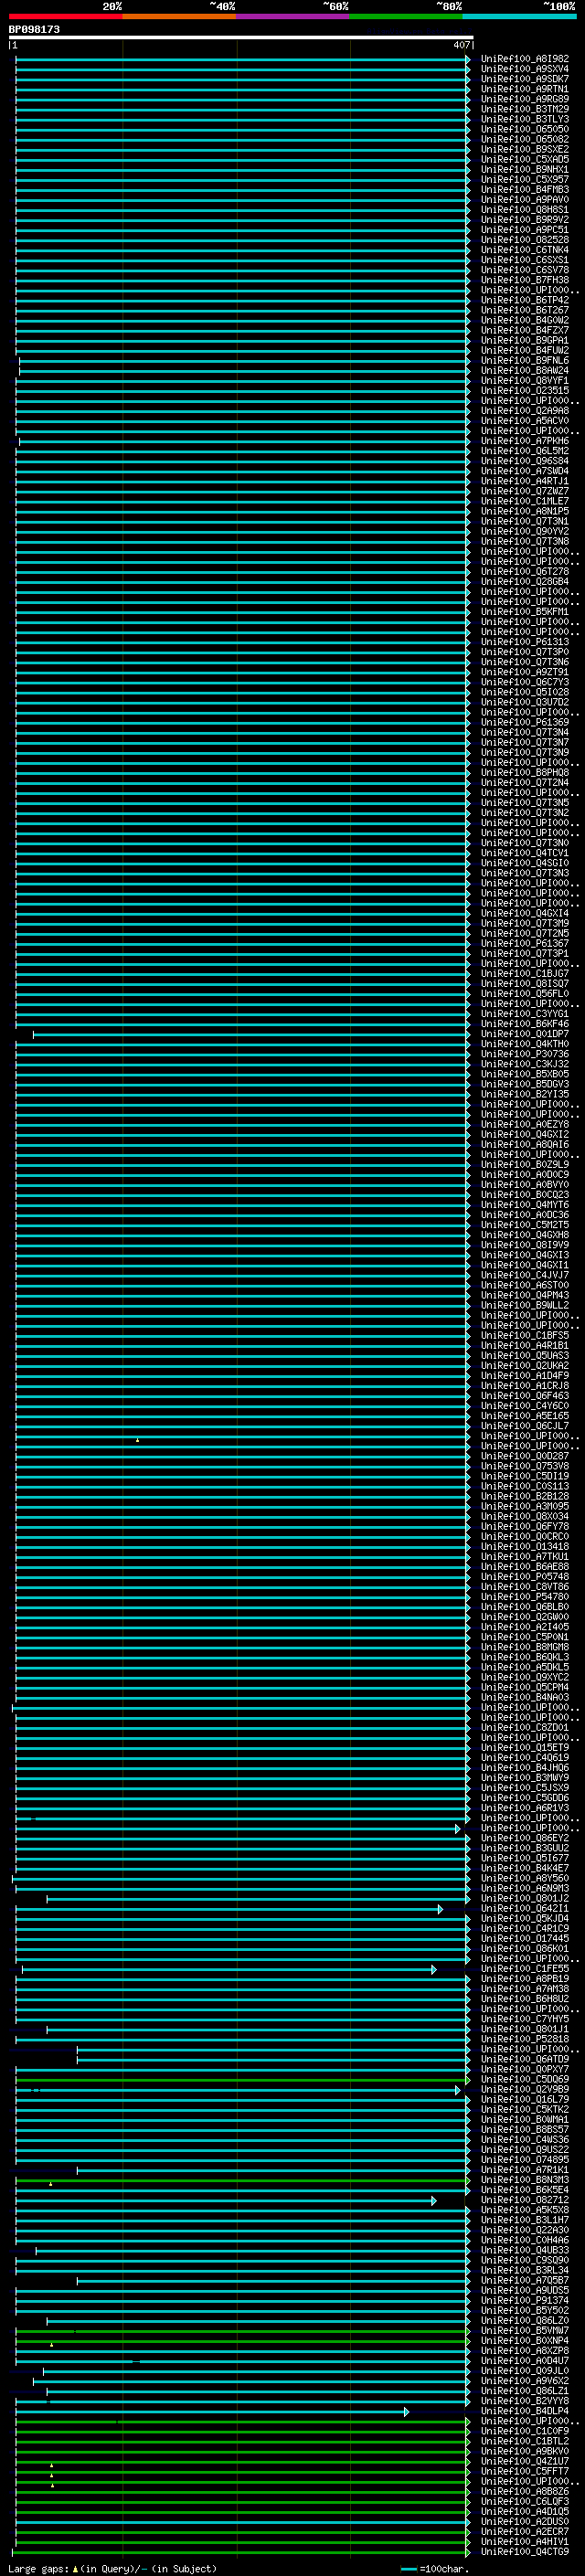Select hit UniRef100_C6LQF3
Image resolution: width=585 pixels, height=2576 pixels.
coord(524,2501)
